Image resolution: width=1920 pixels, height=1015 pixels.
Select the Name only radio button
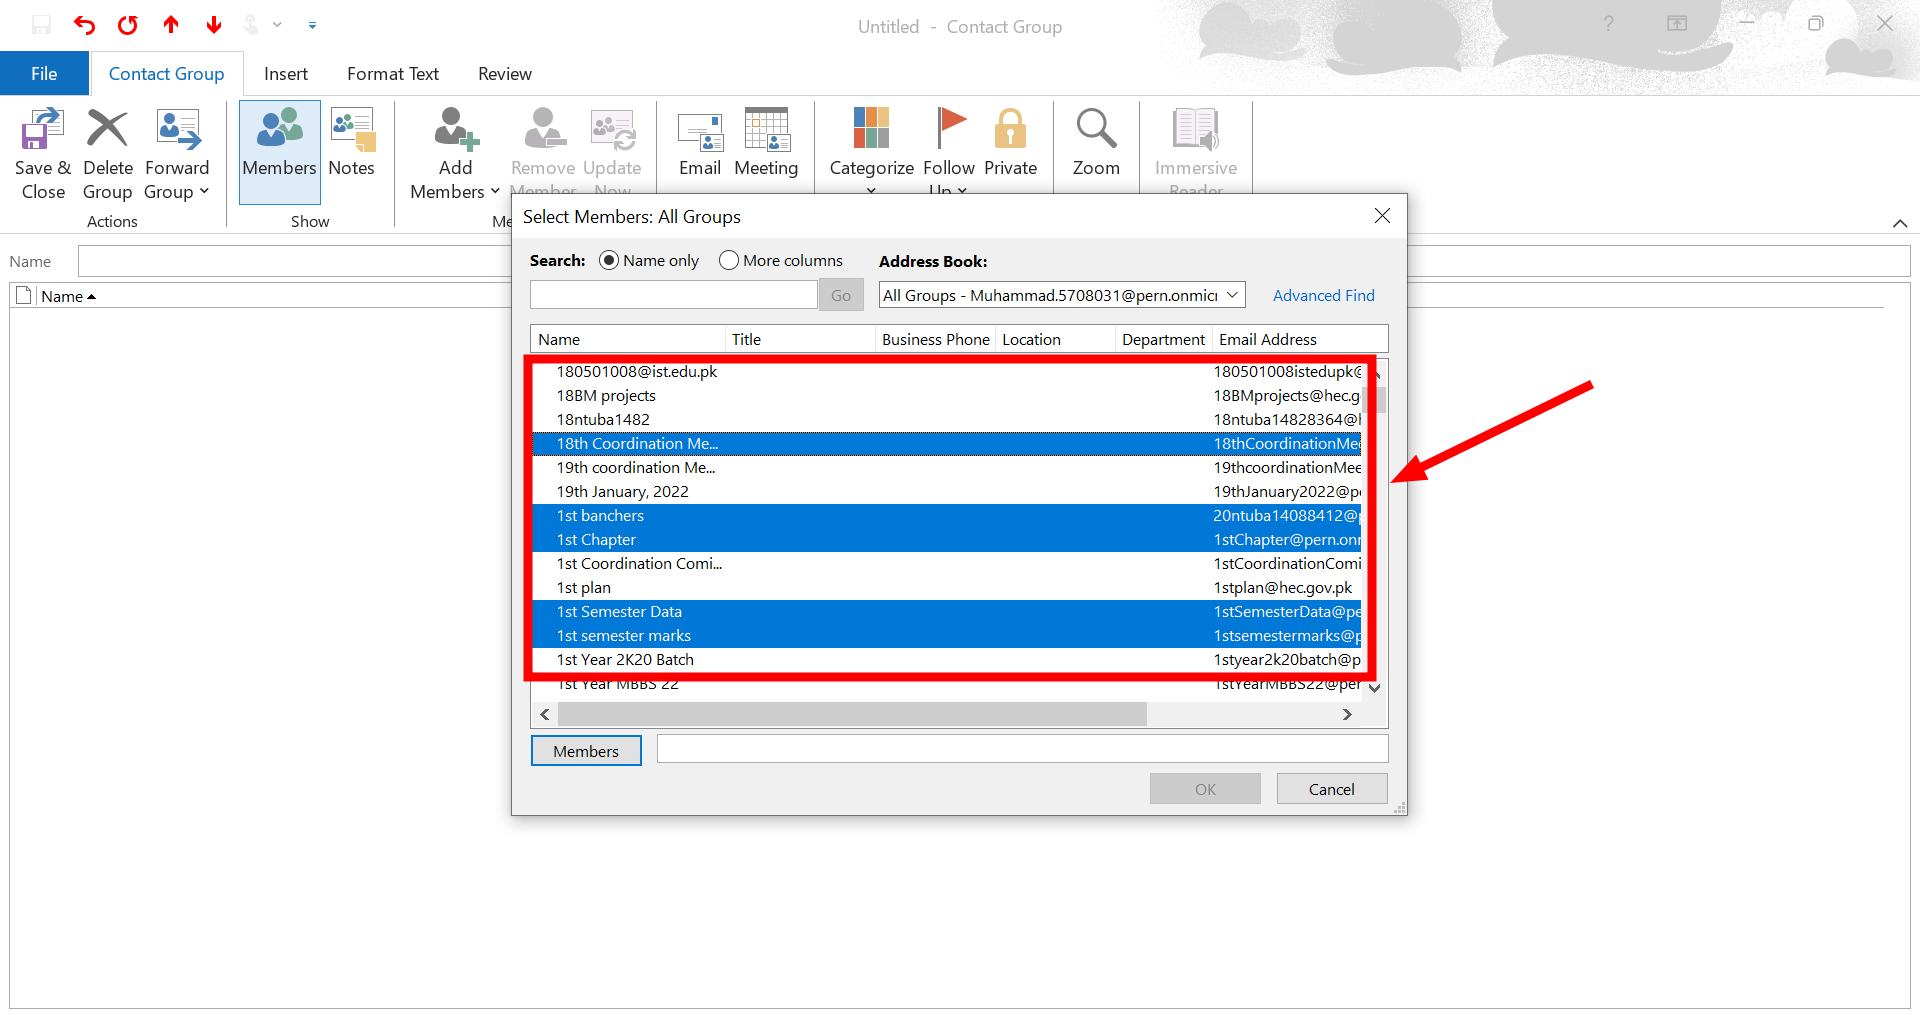pos(609,261)
